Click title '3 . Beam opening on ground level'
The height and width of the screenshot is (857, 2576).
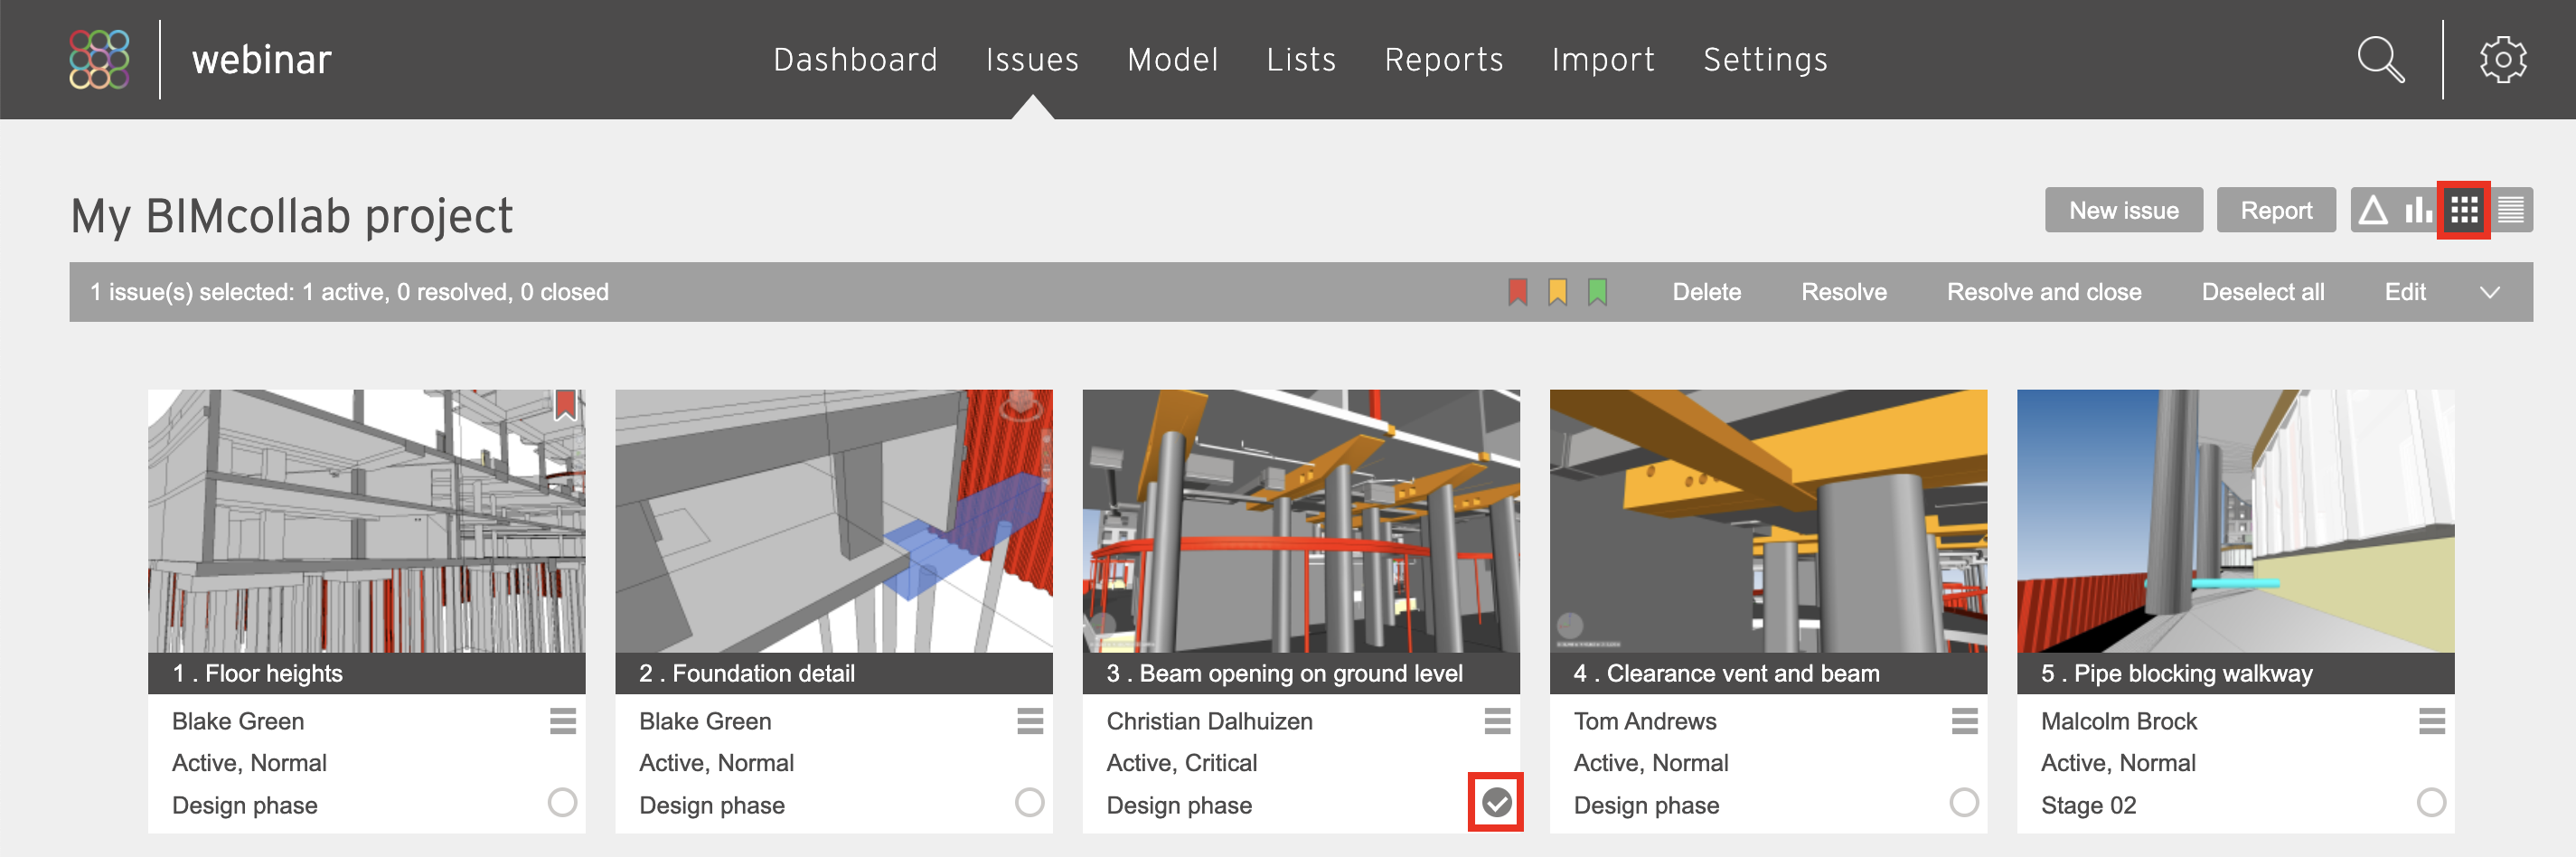pos(1284,673)
